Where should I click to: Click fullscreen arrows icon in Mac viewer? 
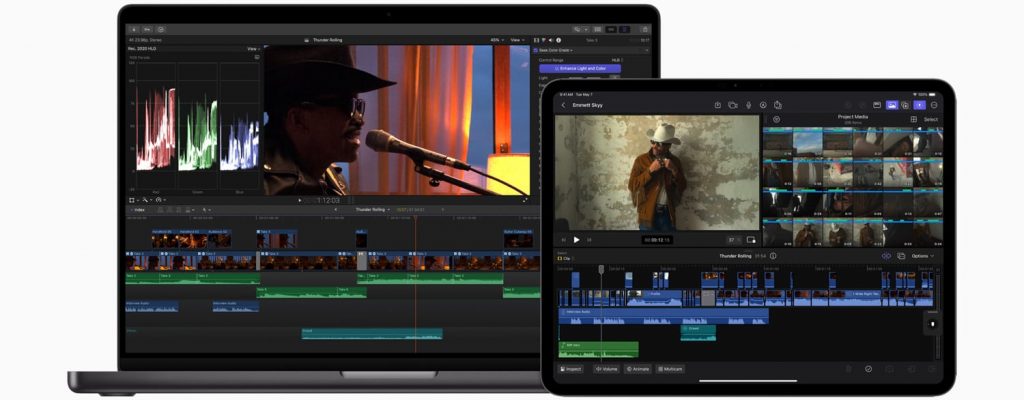click(525, 200)
